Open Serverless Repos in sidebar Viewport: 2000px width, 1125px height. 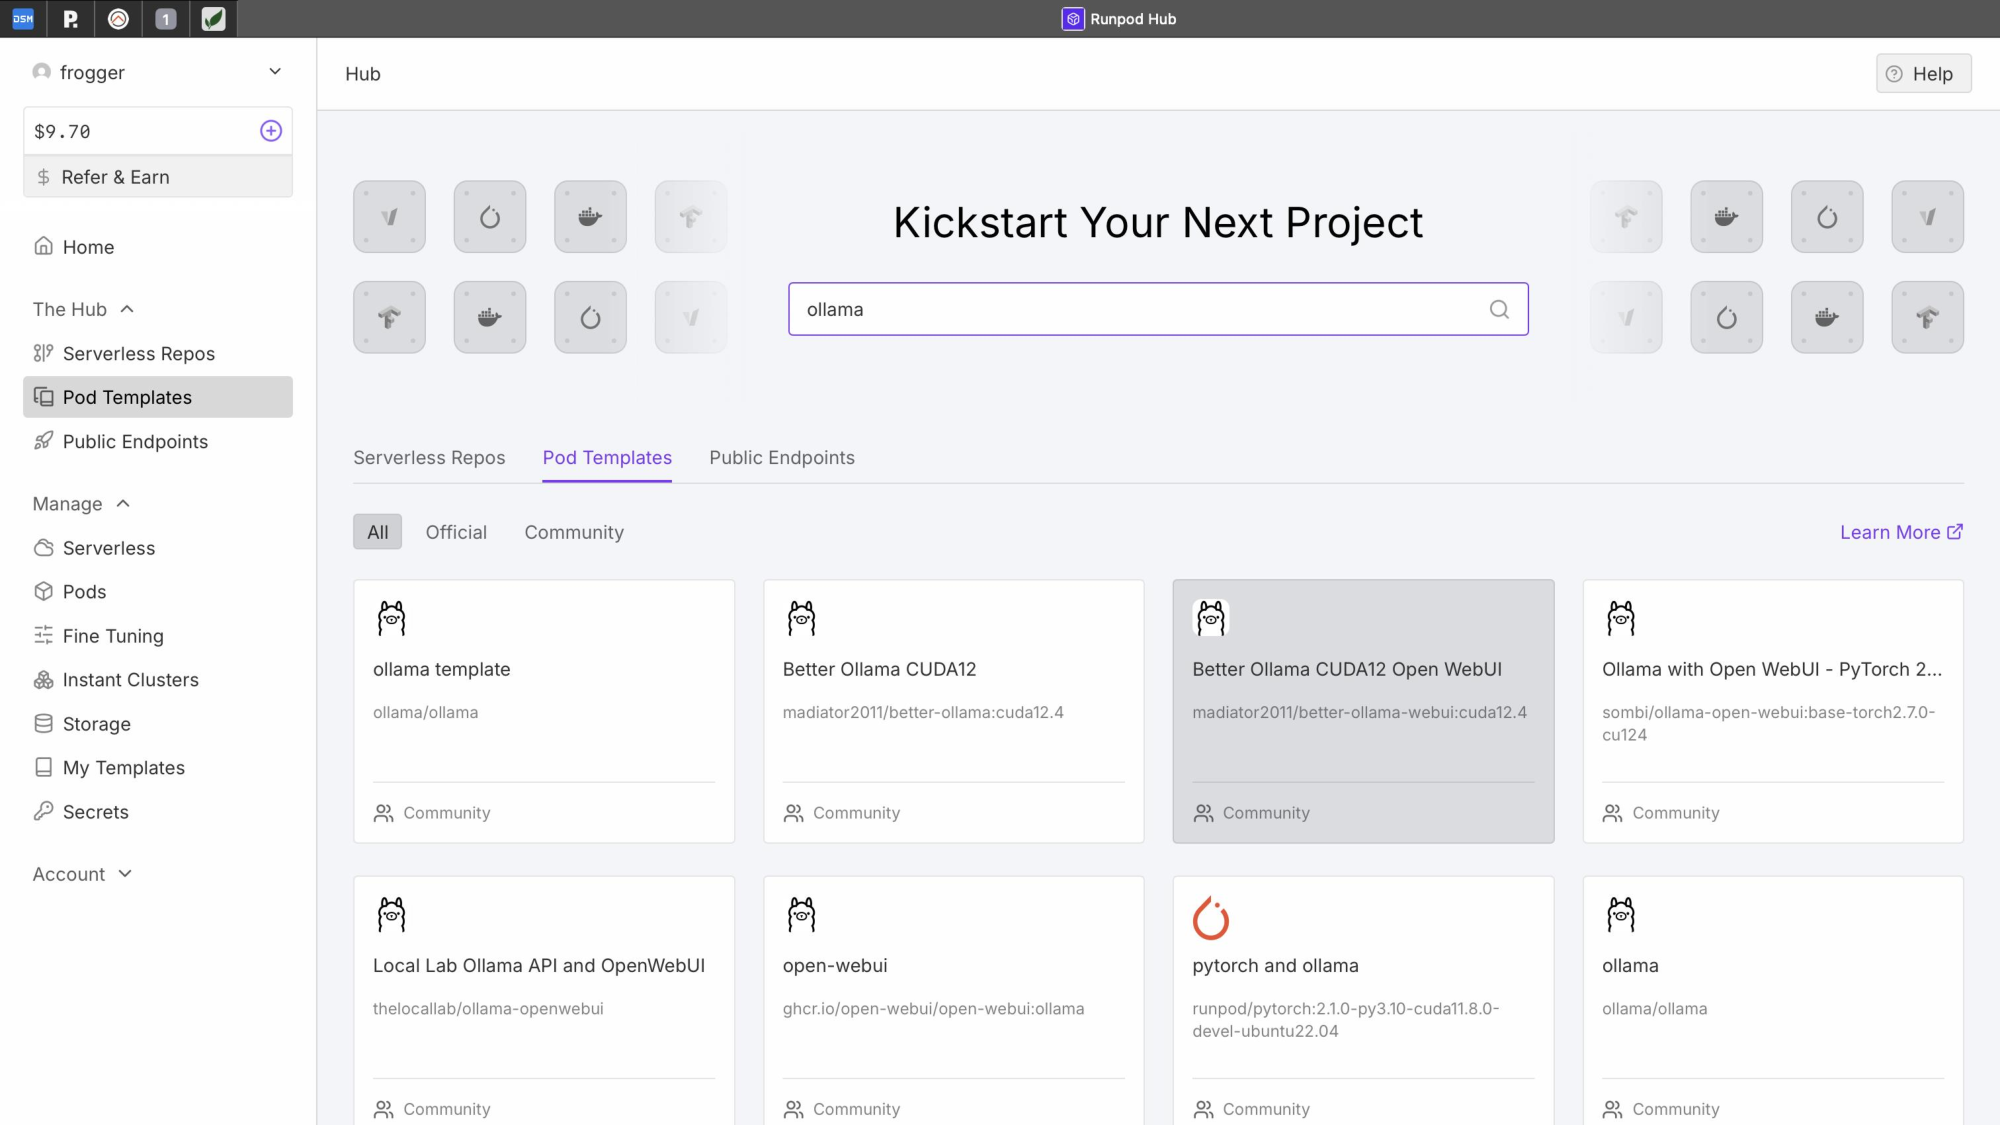coord(138,353)
